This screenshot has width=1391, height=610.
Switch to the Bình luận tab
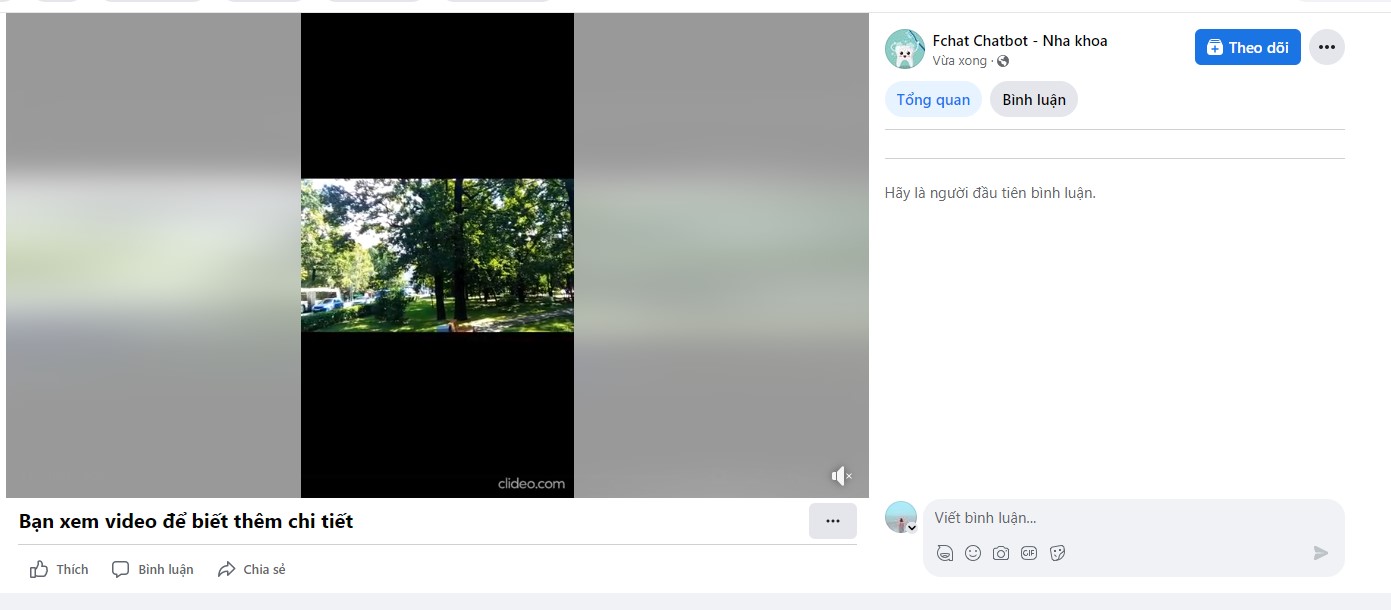coord(1033,100)
